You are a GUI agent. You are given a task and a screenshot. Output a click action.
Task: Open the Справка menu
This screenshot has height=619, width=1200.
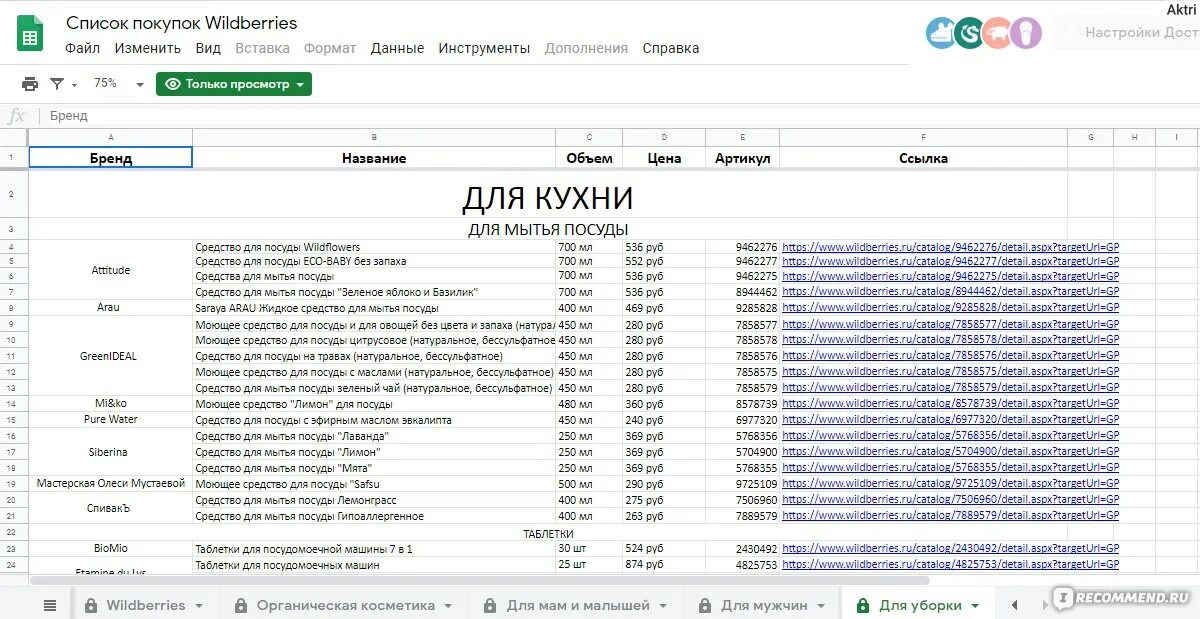(x=671, y=48)
